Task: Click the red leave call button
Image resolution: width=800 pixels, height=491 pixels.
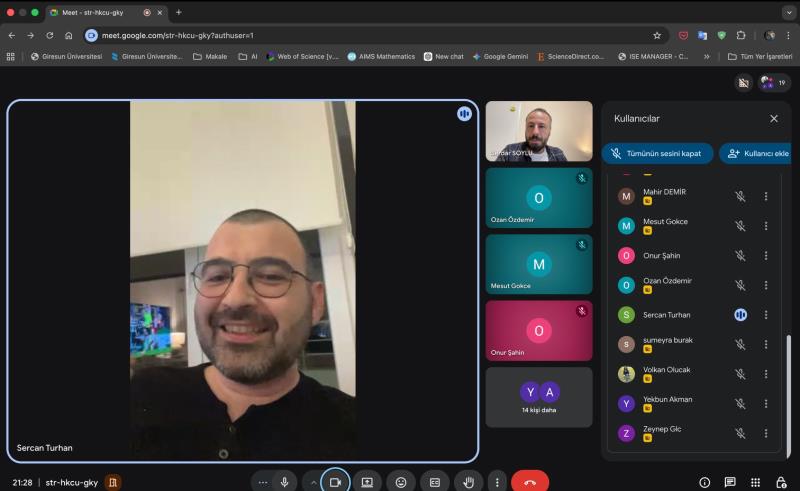Action: 529,482
